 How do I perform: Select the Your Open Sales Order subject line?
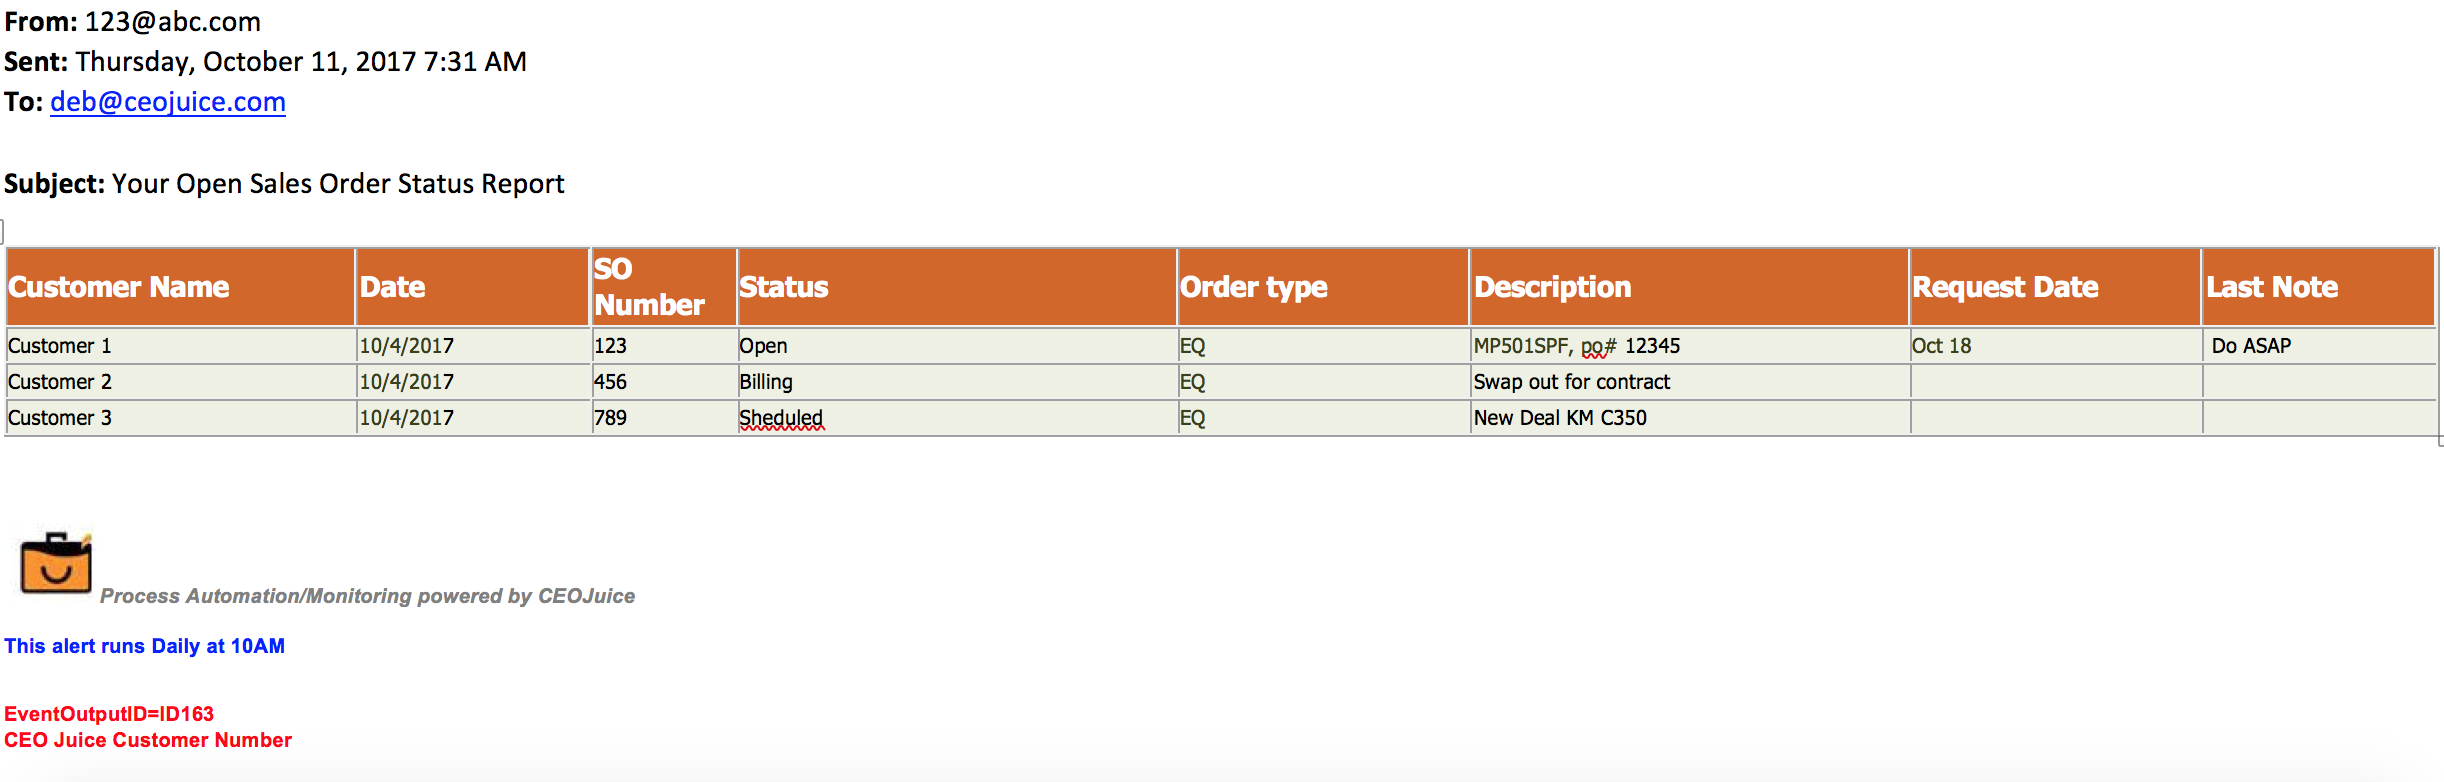(284, 184)
